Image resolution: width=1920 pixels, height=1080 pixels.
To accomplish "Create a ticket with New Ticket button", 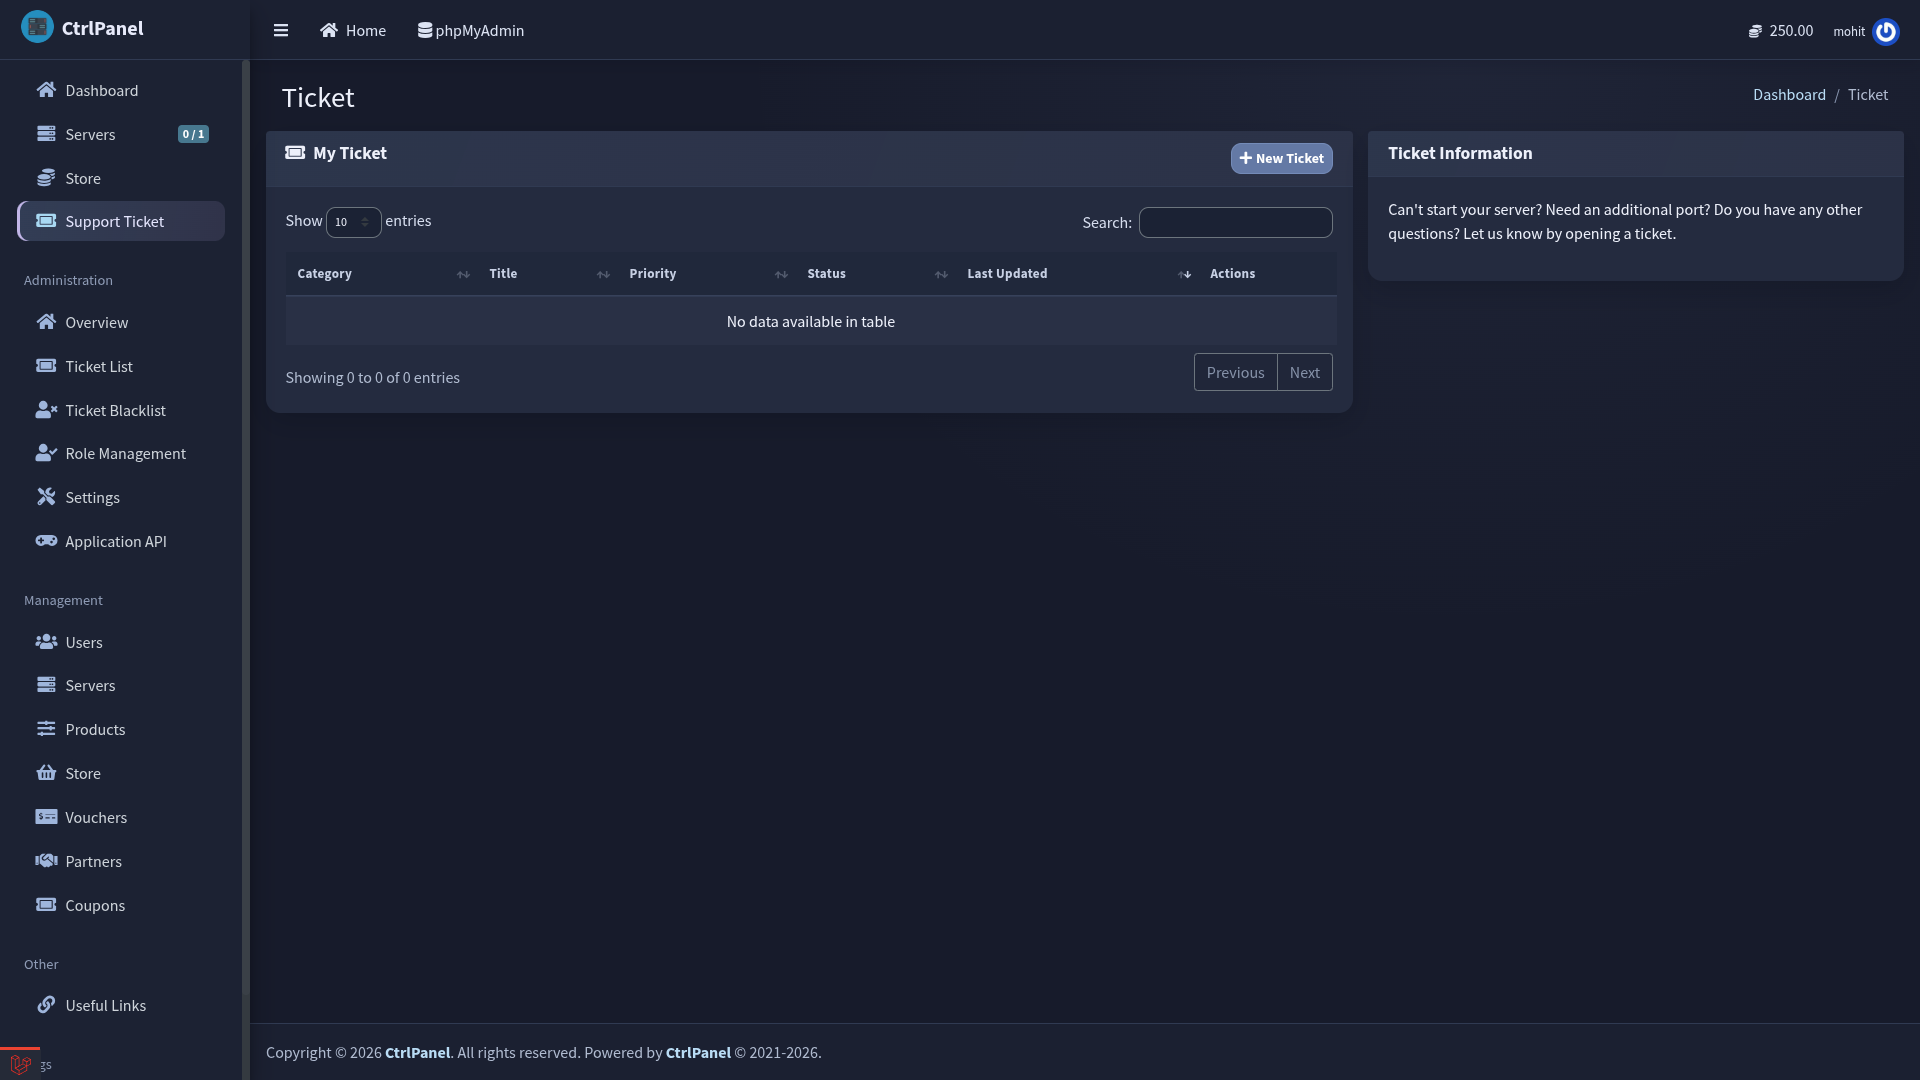I will pyautogui.click(x=1281, y=158).
